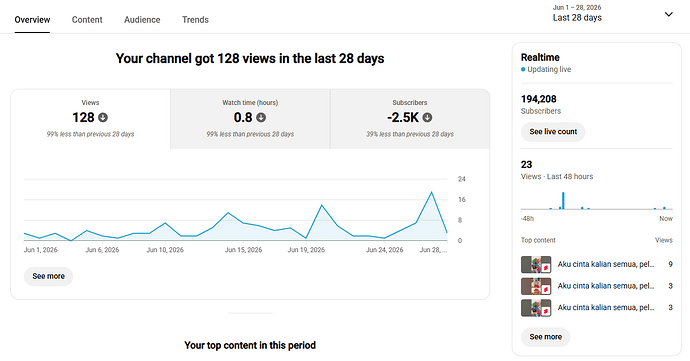690x361 pixels.
Task: Switch to the Content tab
Action: coord(87,20)
